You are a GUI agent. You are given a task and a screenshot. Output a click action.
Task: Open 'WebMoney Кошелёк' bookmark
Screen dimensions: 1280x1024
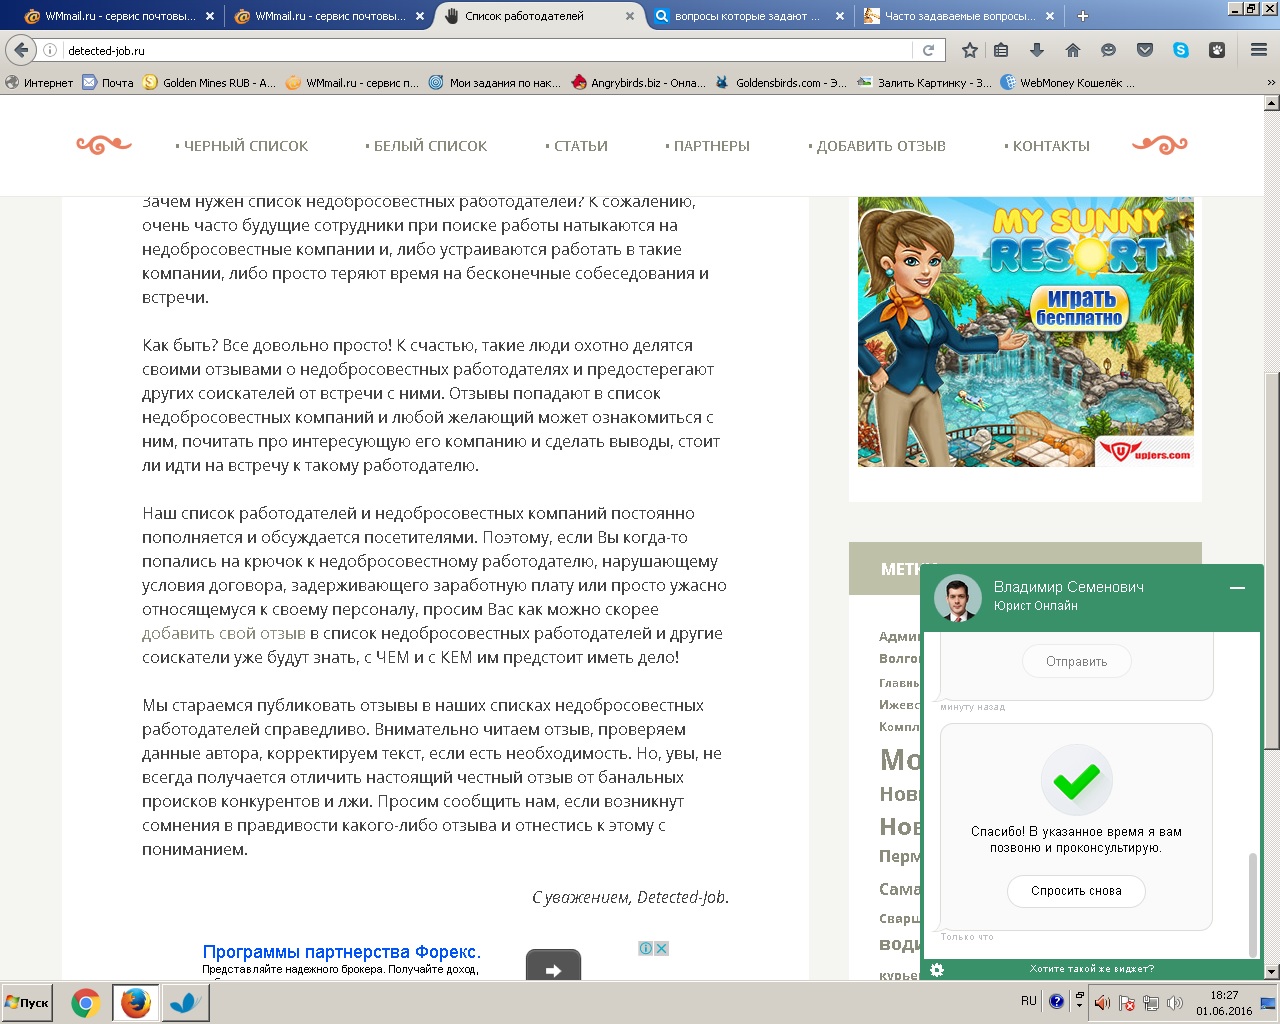coord(1068,83)
